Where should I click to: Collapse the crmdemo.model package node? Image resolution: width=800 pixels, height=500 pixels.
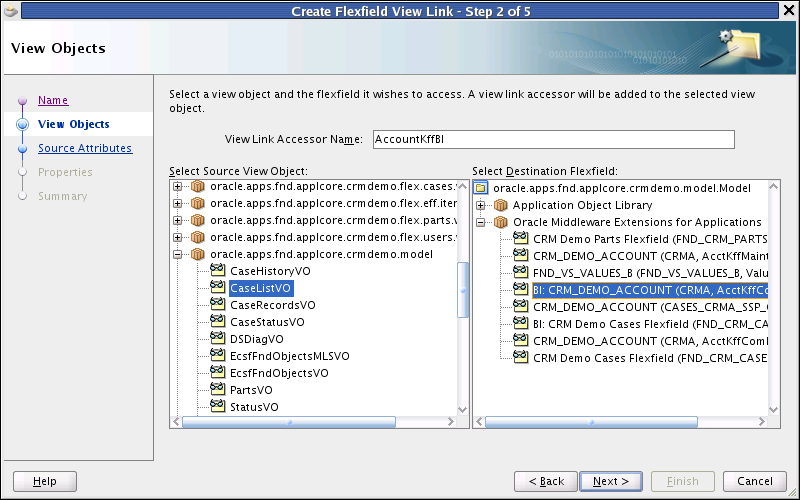click(177, 254)
